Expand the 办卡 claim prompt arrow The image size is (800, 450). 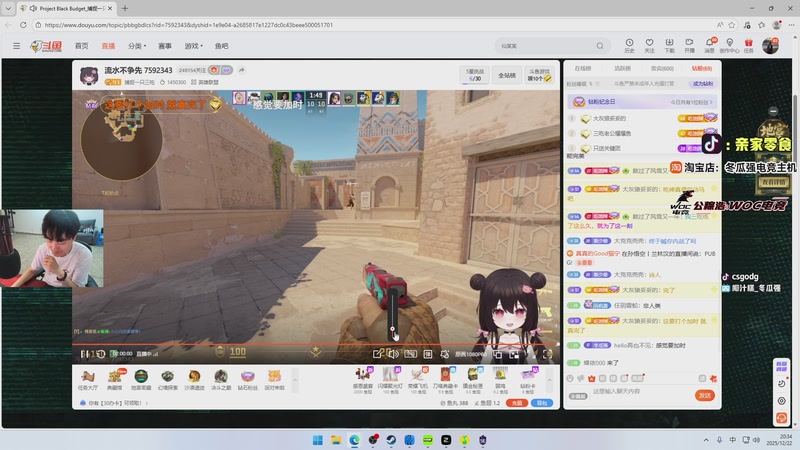tap(147, 403)
